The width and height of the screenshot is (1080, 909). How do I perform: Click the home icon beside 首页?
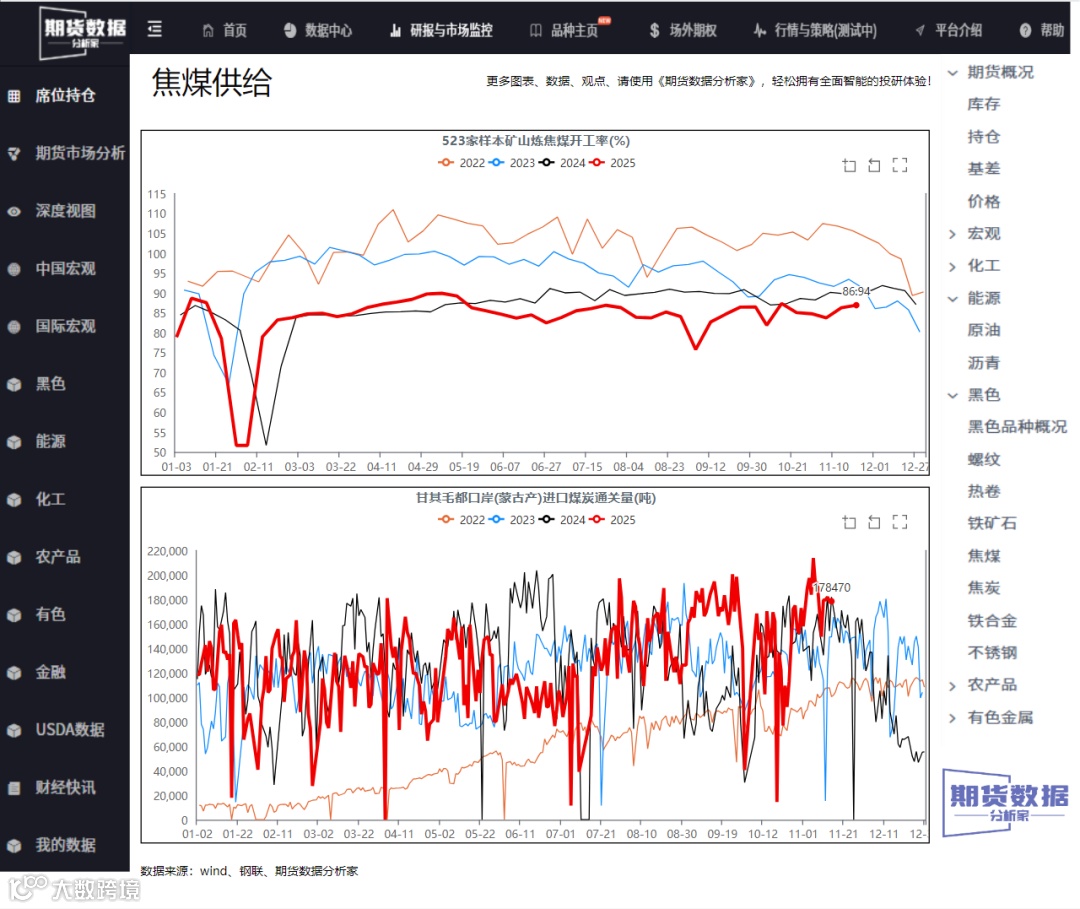coord(208,30)
